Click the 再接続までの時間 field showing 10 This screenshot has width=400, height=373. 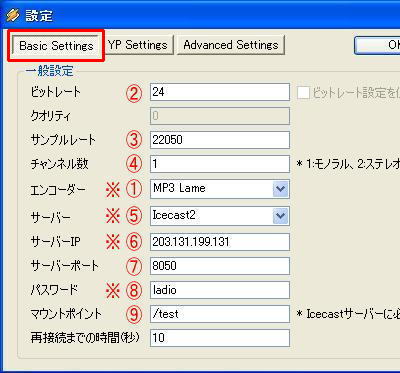pos(220,338)
